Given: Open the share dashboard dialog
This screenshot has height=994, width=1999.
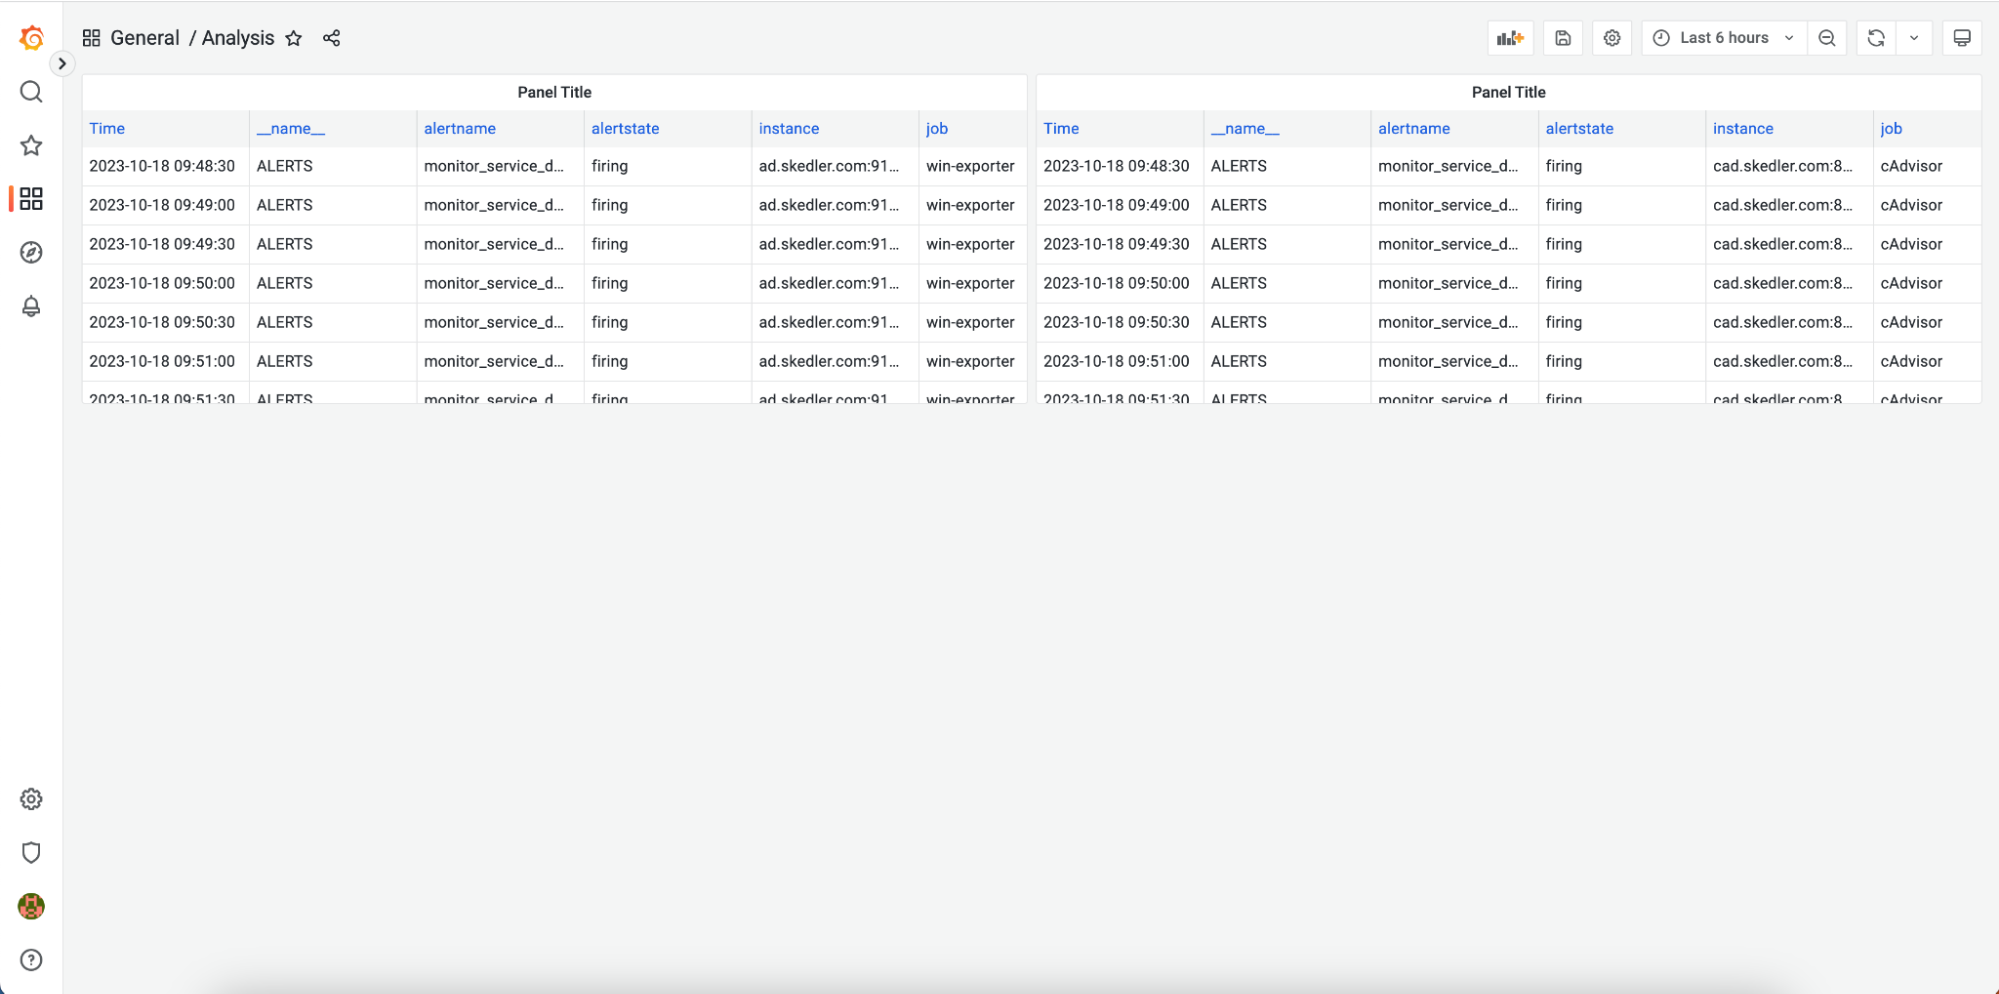Looking at the screenshot, I should 331,38.
